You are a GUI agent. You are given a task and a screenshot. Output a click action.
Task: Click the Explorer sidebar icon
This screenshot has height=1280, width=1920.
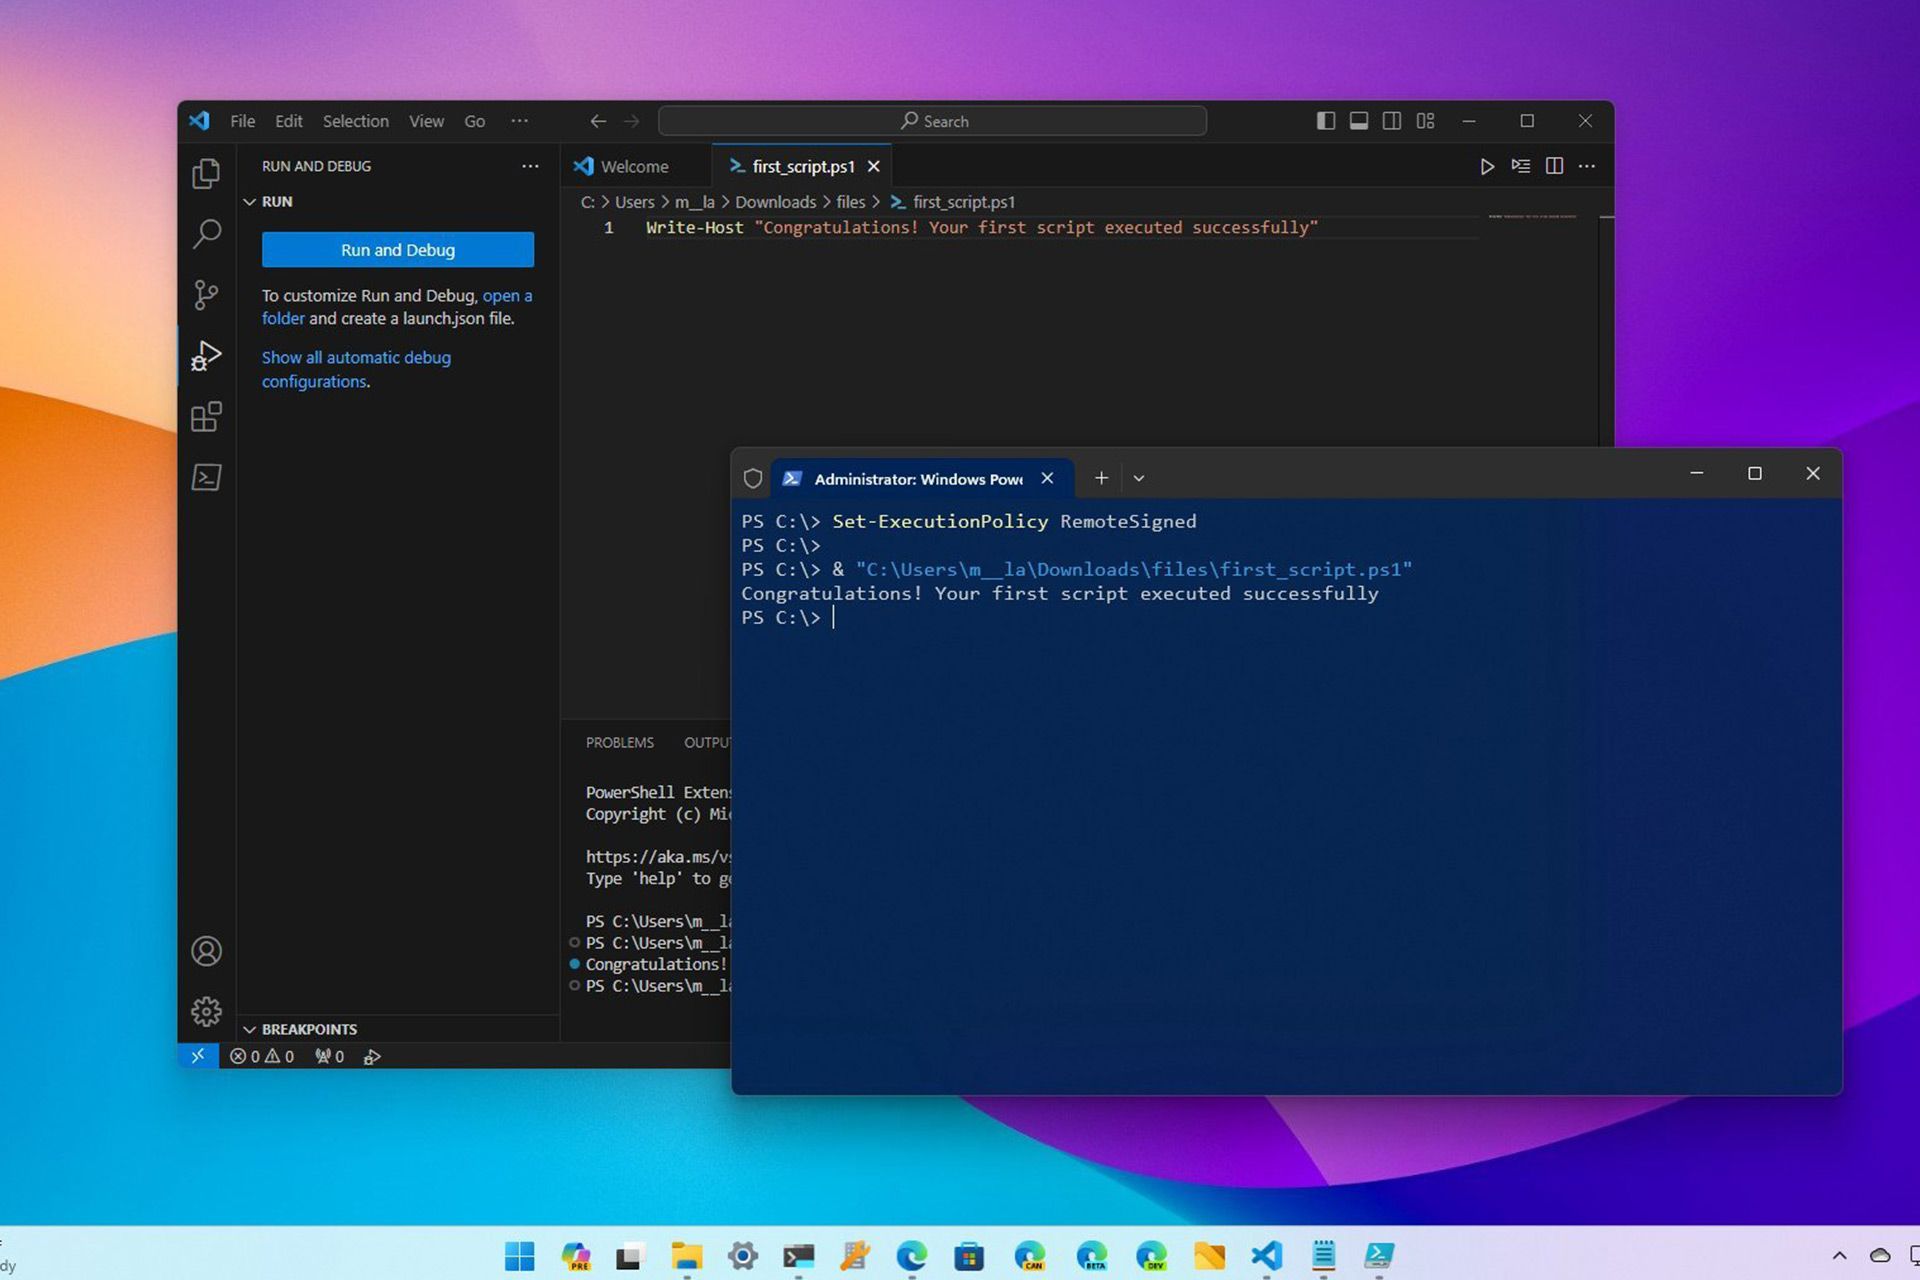pyautogui.click(x=204, y=173)
